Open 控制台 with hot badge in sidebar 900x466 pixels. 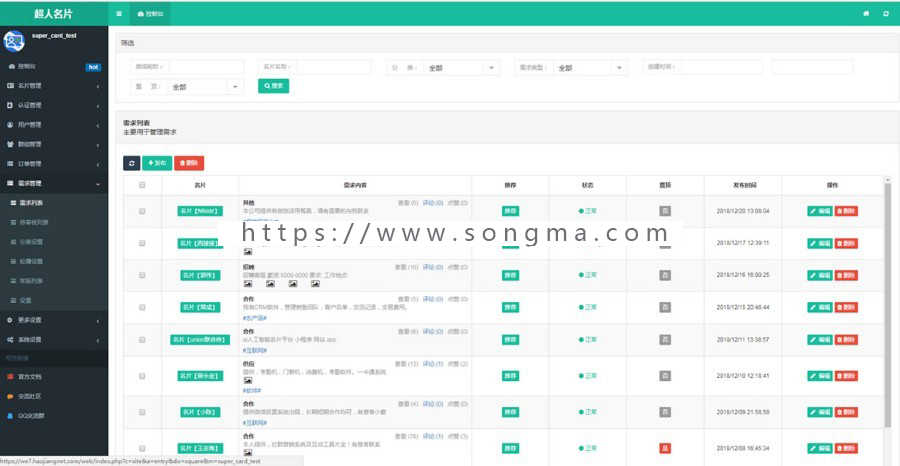[54, 67]
